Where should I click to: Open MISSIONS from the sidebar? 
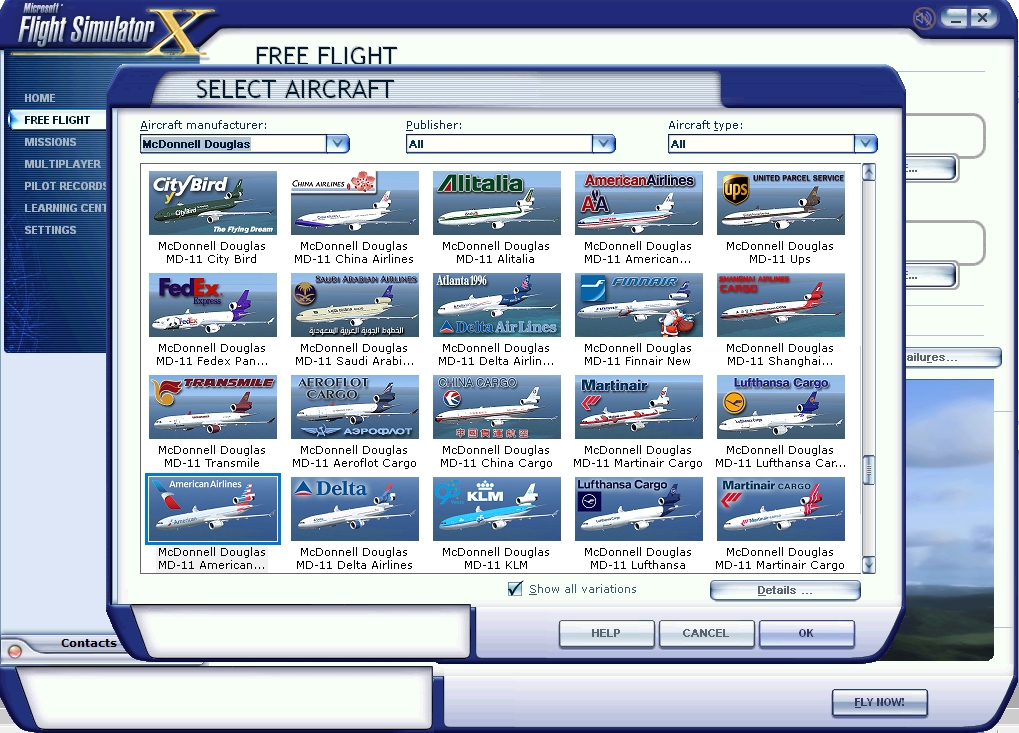[50, 142]
